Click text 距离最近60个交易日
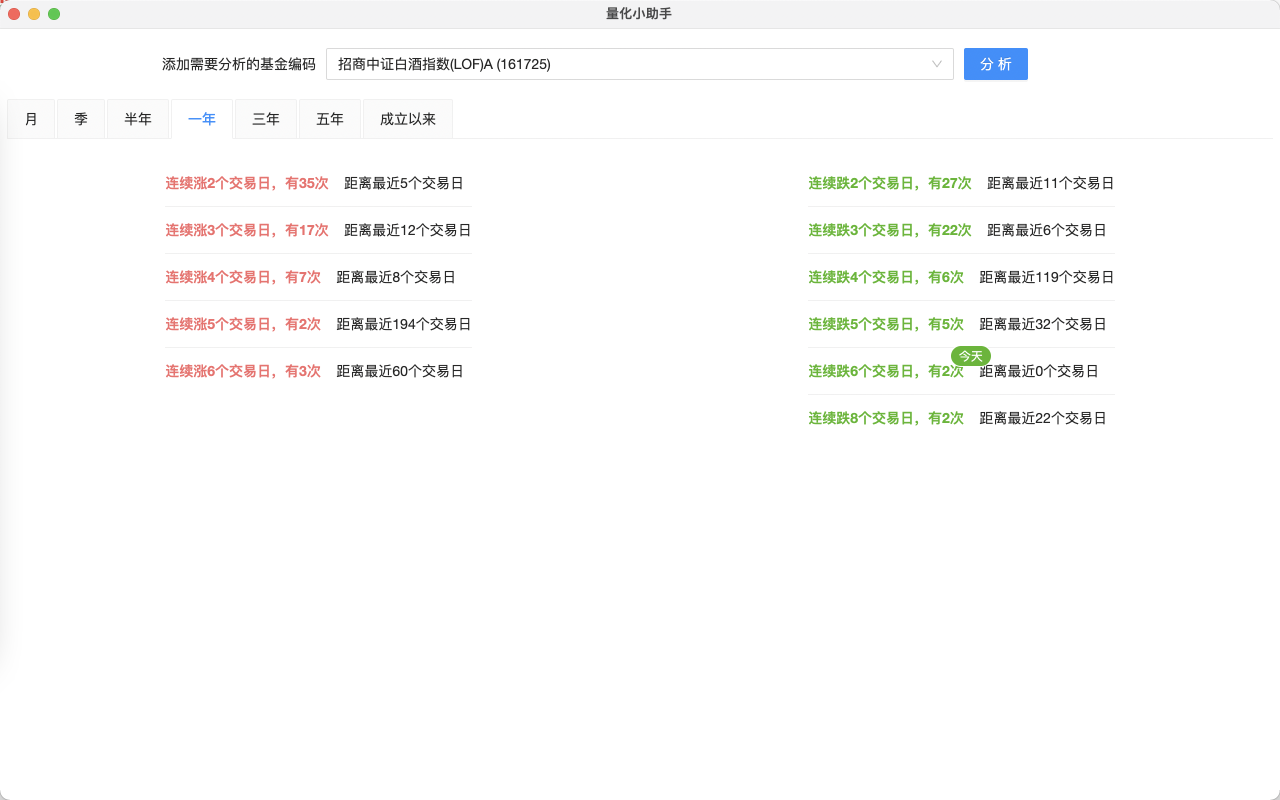This screenshot has width=1280, height=800. pyautogui.click(x=400, y=371)
